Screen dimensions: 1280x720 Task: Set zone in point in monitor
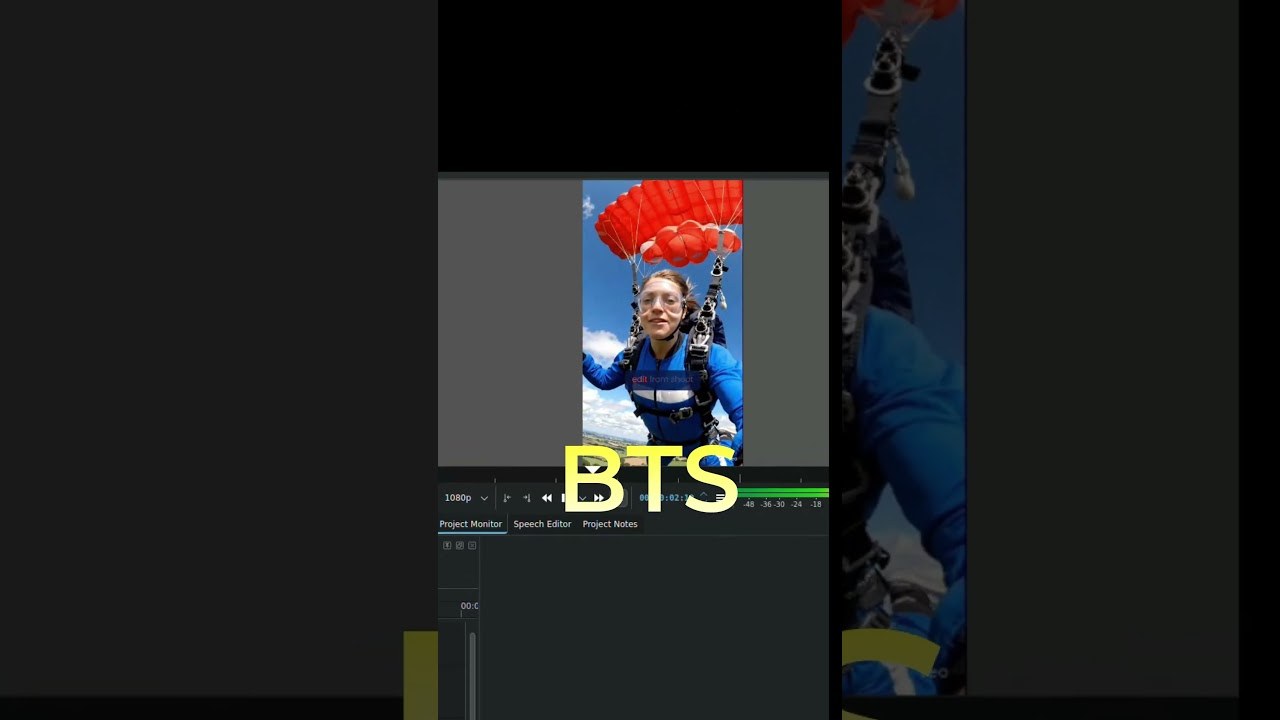click(x=506, y=498)
